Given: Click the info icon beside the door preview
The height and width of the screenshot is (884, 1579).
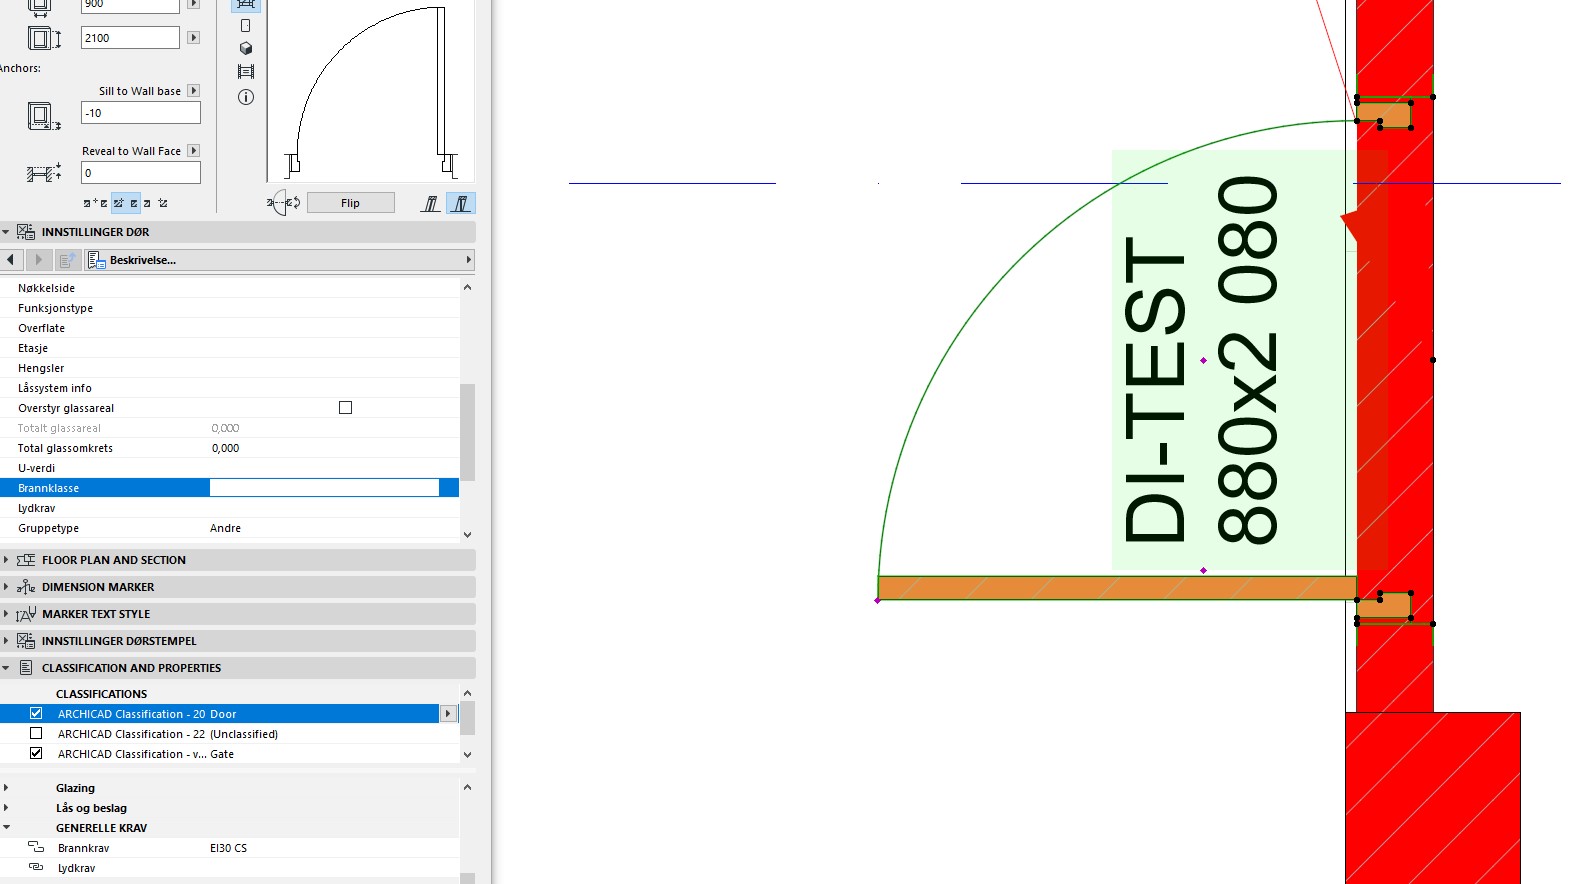Looking at the screenshot, I should 246,97.
